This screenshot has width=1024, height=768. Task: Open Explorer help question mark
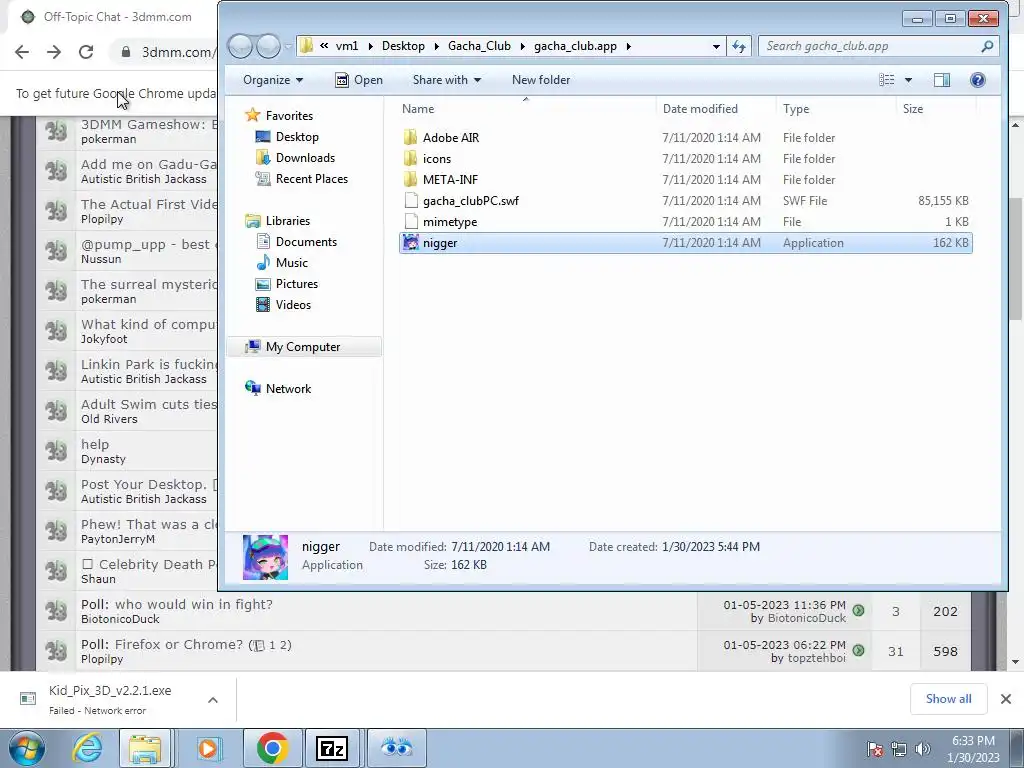click(x=978, y=80)
